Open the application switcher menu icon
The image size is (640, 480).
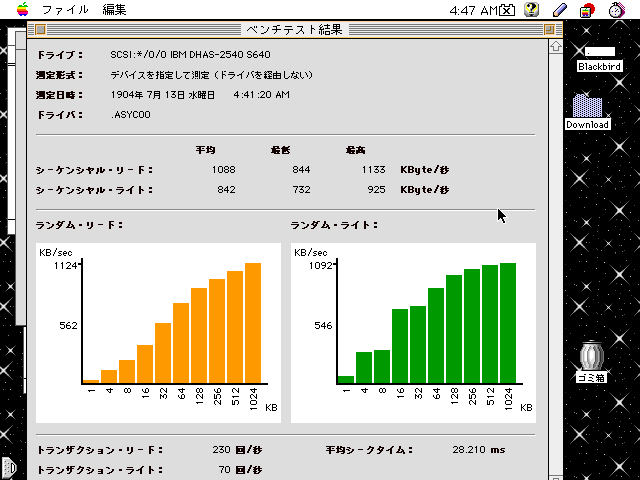[587, 10]
